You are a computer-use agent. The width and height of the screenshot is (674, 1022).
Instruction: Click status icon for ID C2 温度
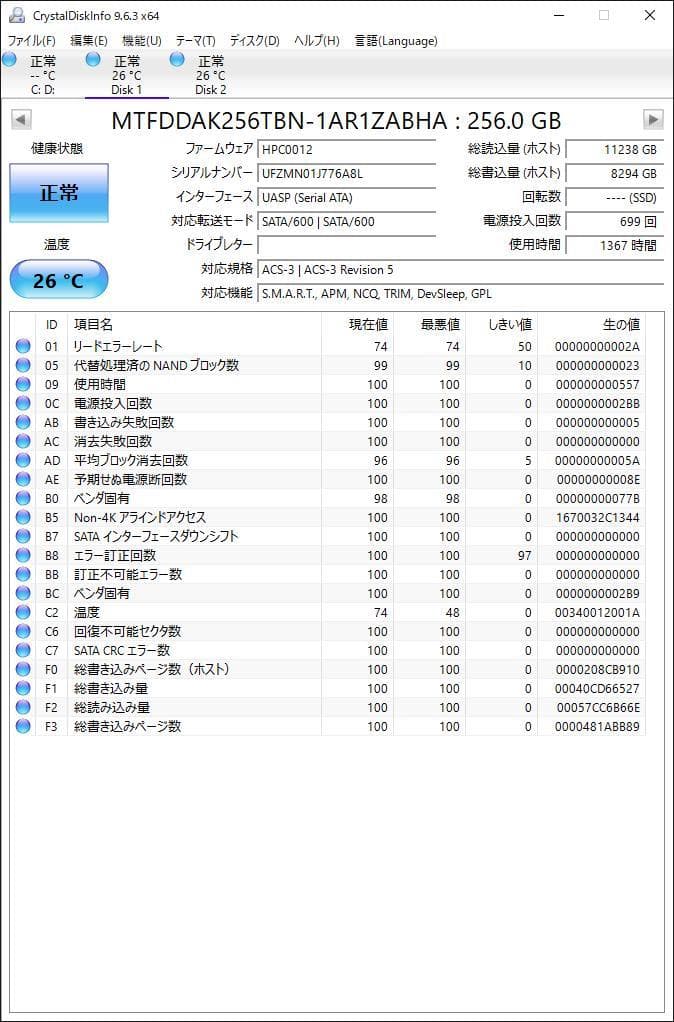23,612
